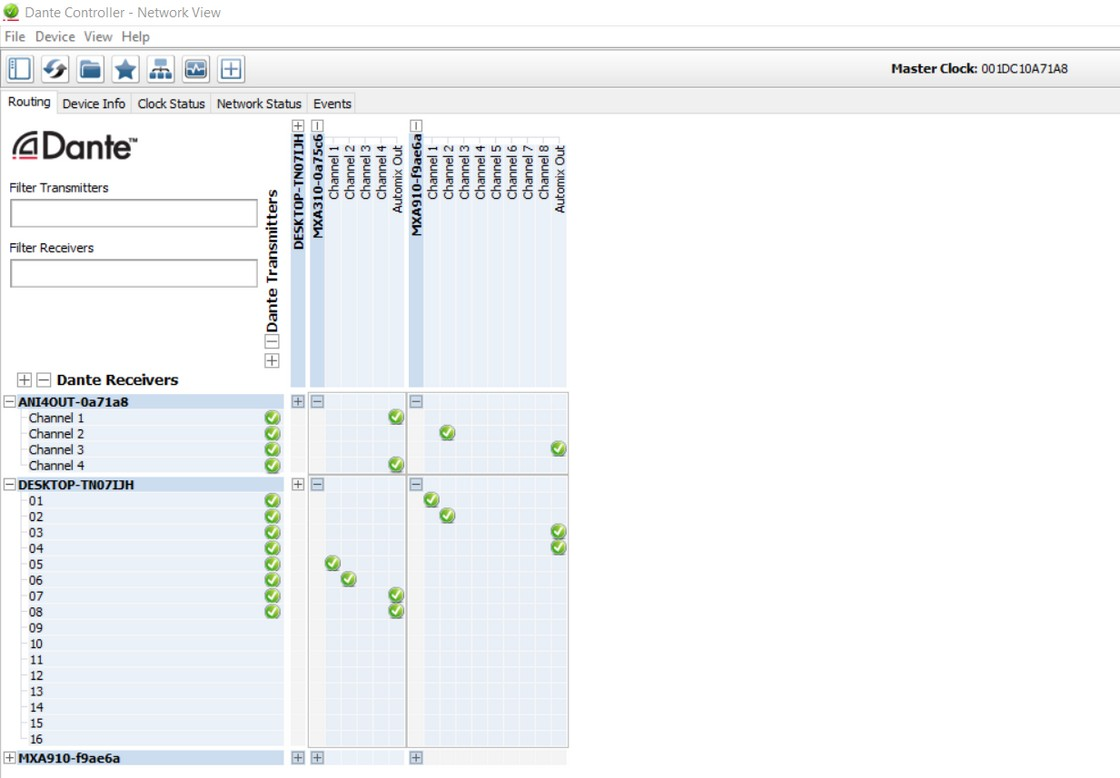This screenshot has width=1120, height=778.
Task: Click status icon beside DESKTOP receiver 08
Action: [272, 612]
